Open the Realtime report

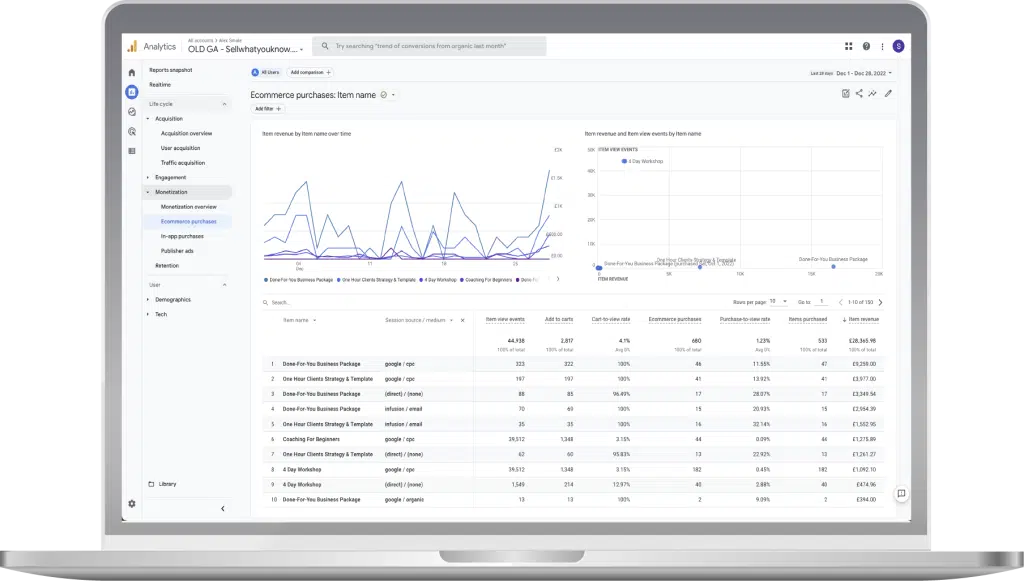160,85
